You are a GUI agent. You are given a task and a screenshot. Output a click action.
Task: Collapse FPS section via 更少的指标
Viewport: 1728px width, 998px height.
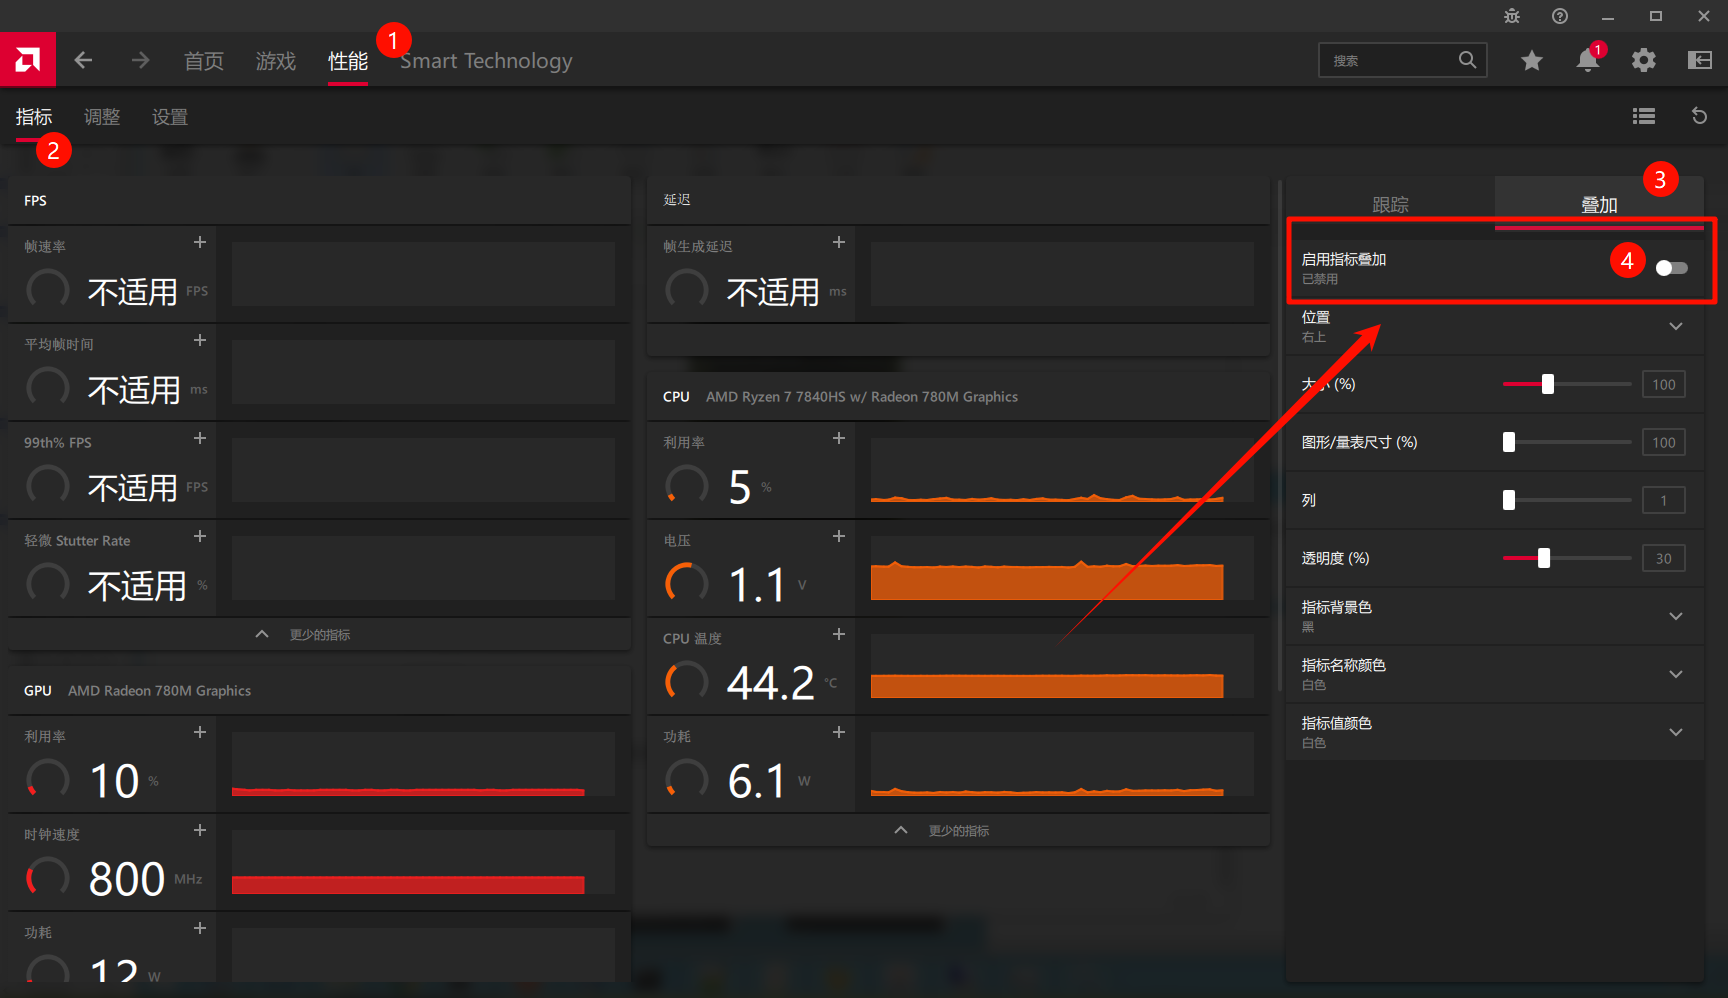tap(305, 635)
